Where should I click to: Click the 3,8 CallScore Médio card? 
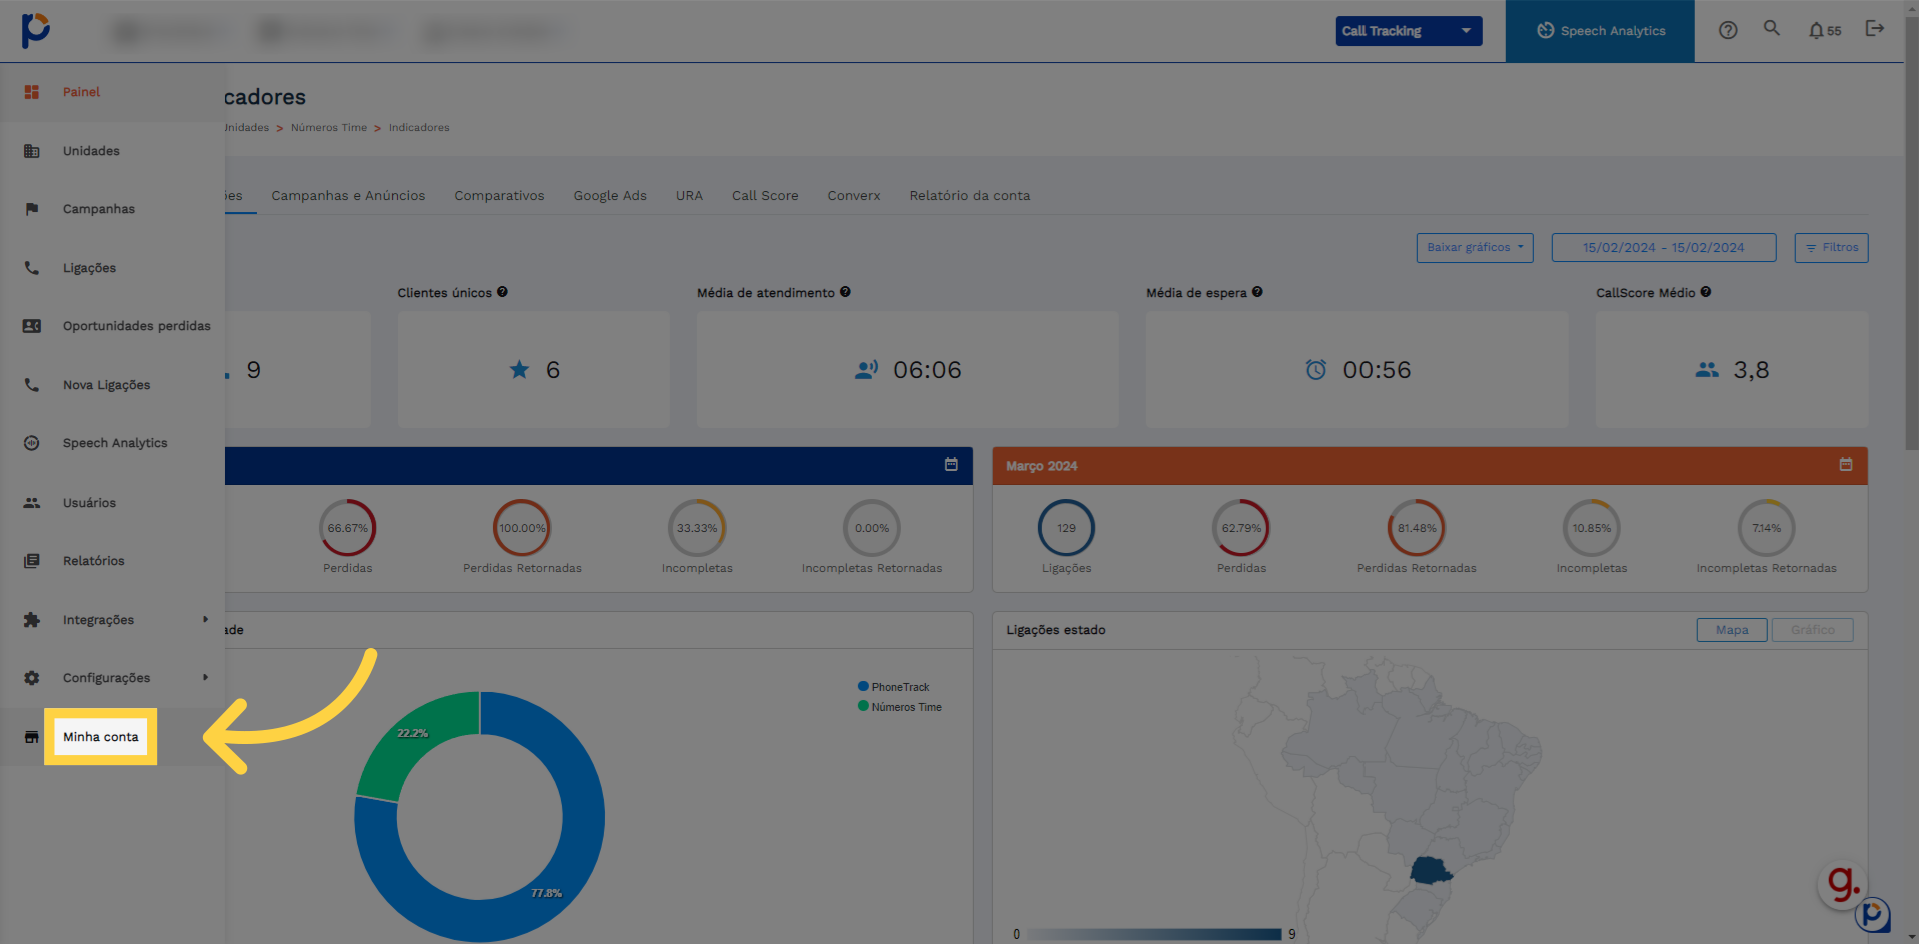point(1732,370)
